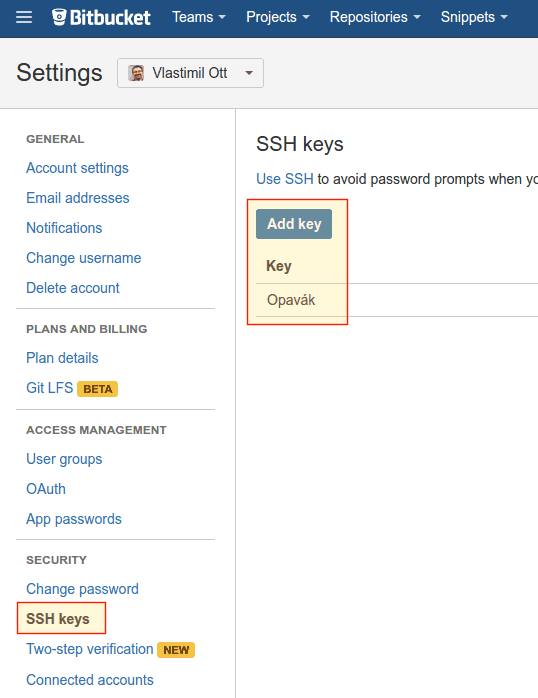Select Change username
This screenshot has height=698, width=538.
pos(84,258)
